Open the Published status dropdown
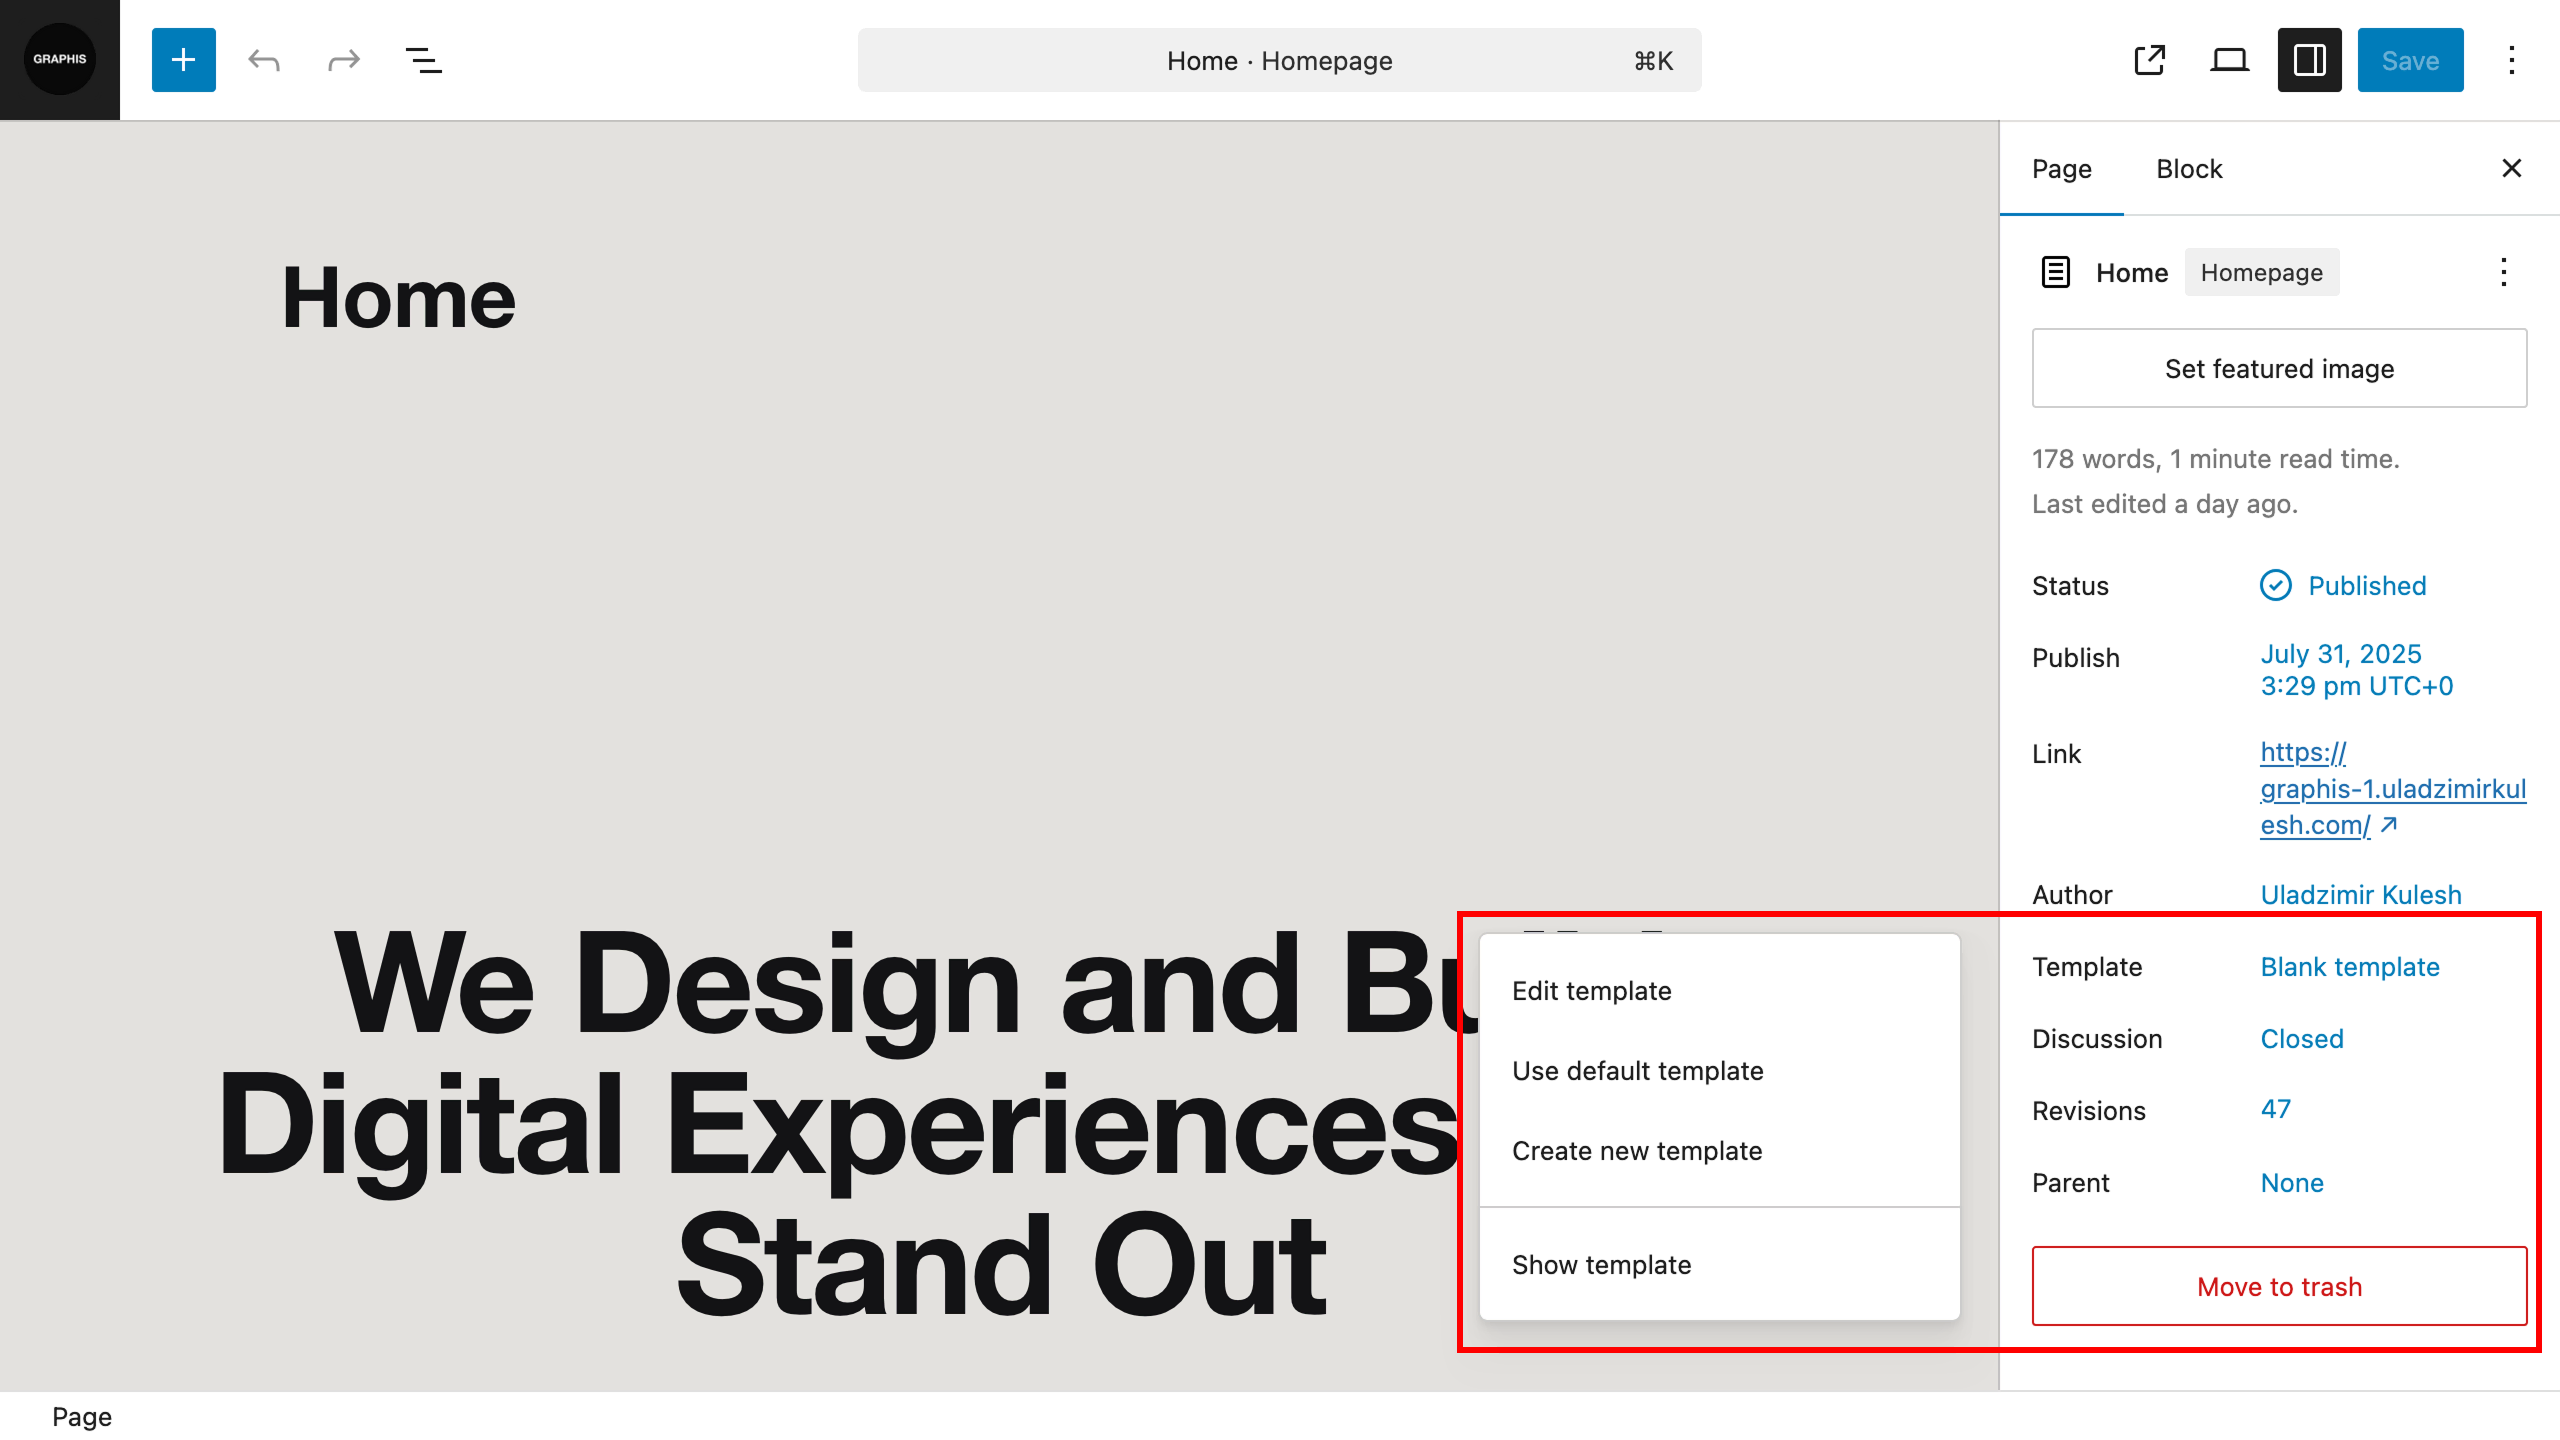The height and width of the screenshot is (1440, 2560). 2366,586
